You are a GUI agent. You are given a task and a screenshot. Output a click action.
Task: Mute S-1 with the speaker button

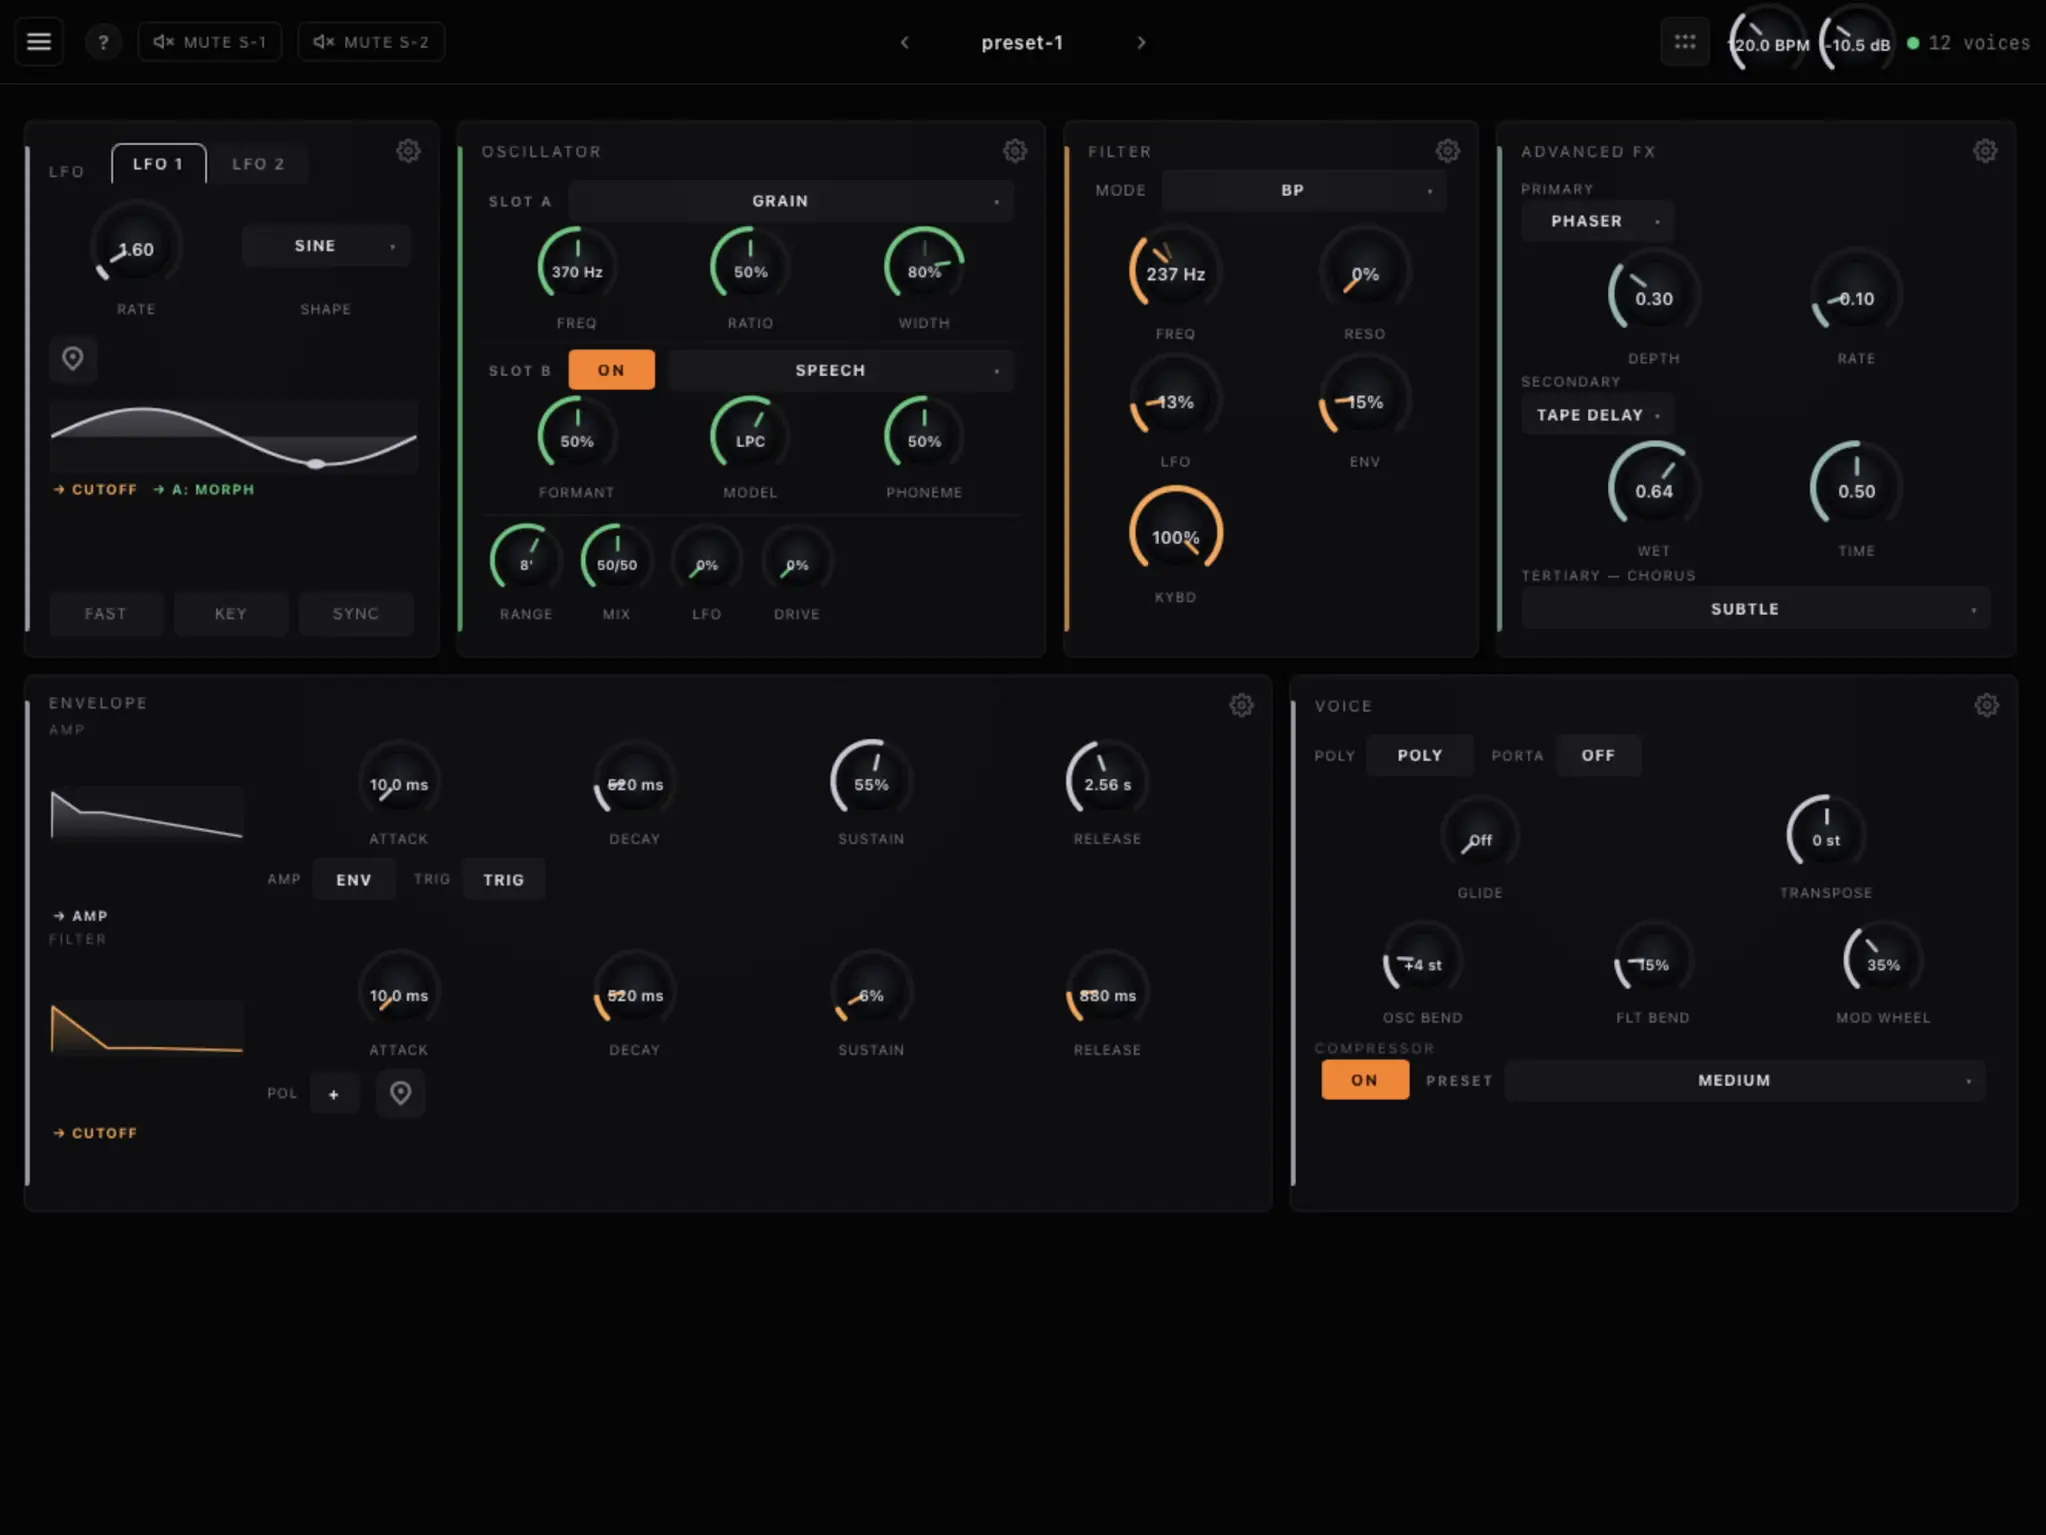tap(209, 42)
